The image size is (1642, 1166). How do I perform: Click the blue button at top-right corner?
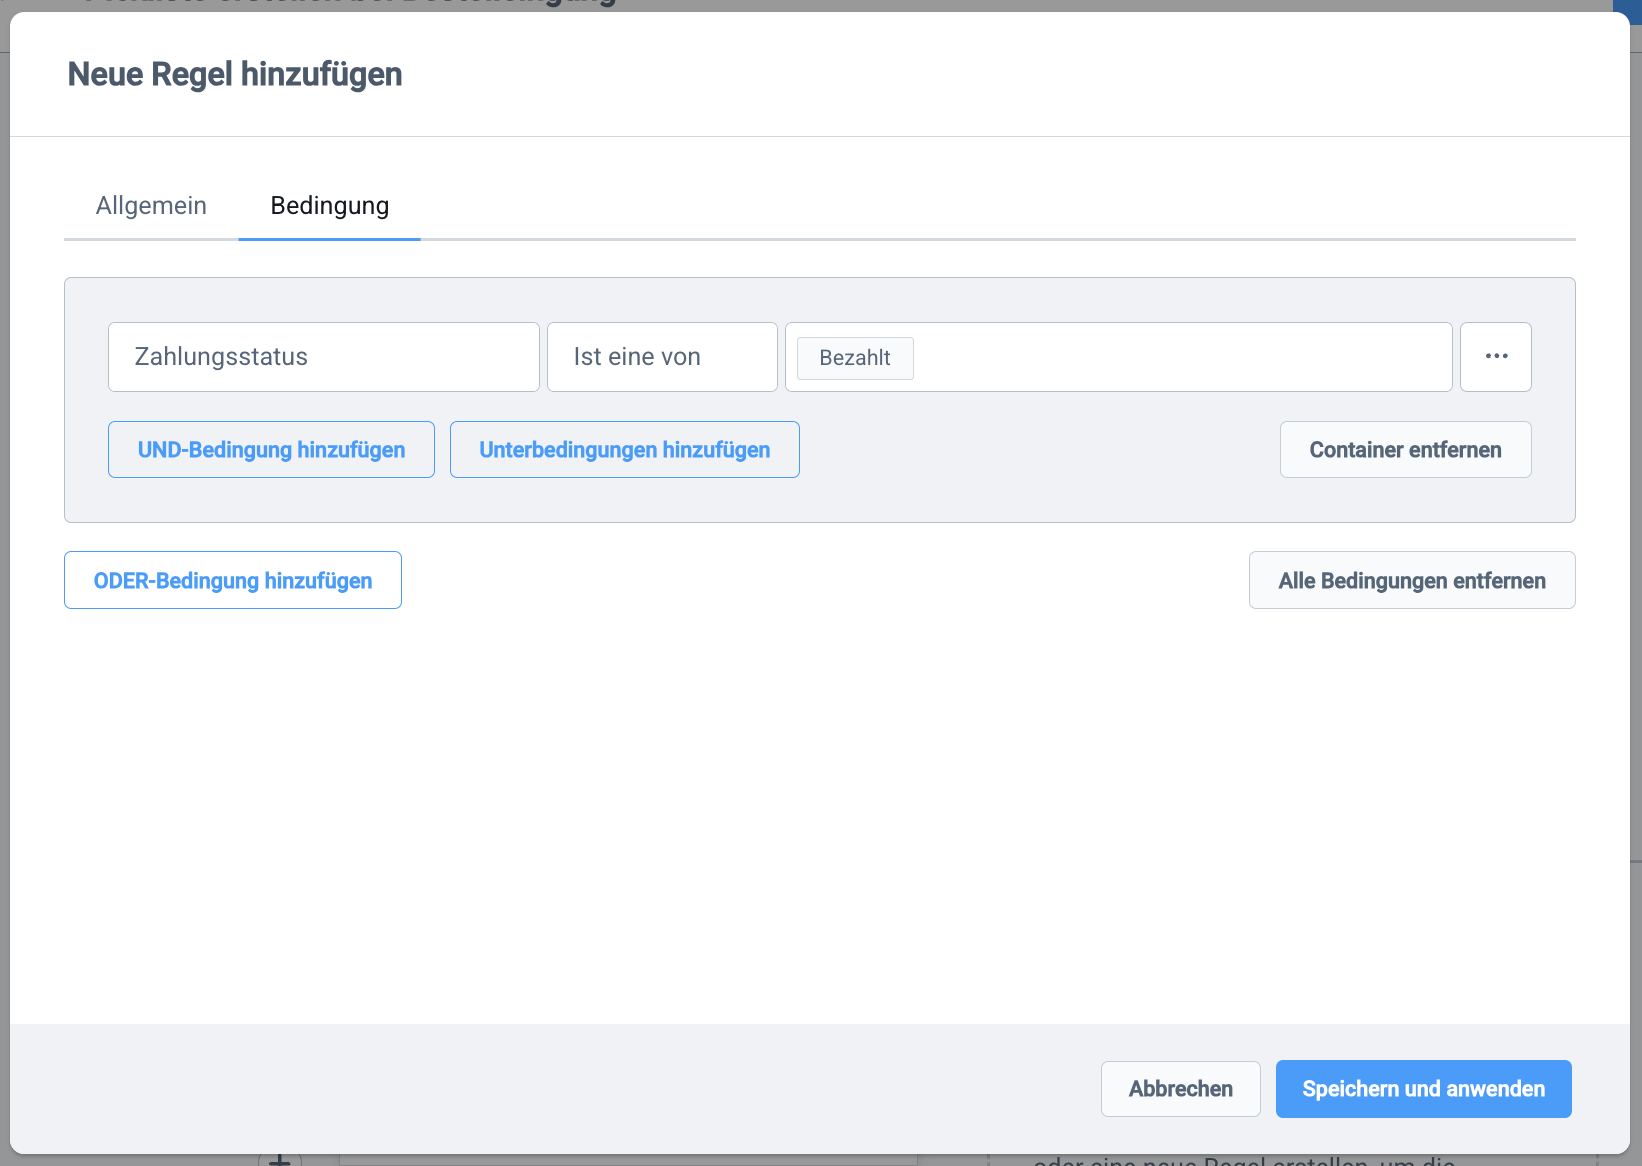coord(1627,5)
